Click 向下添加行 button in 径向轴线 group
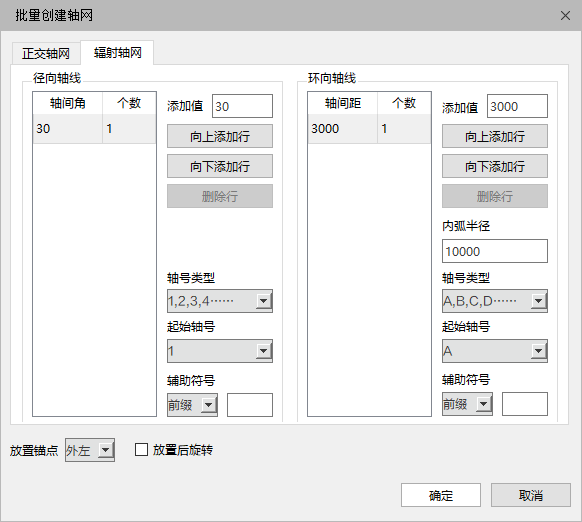582x522 pixels. [x=220, y=166]
